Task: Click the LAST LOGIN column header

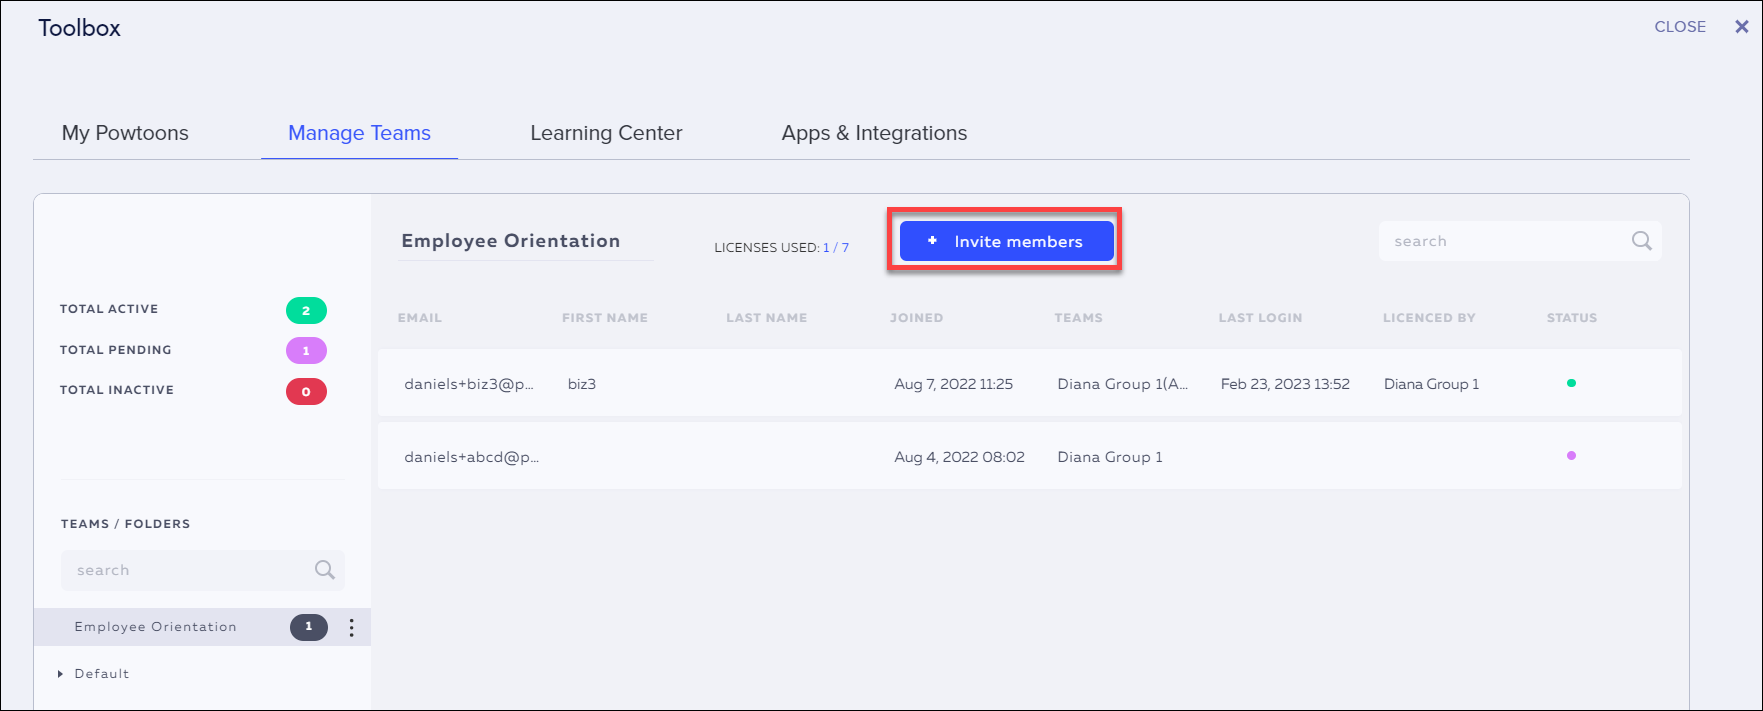Action: pyautogui.click(x=1260, y=318)
